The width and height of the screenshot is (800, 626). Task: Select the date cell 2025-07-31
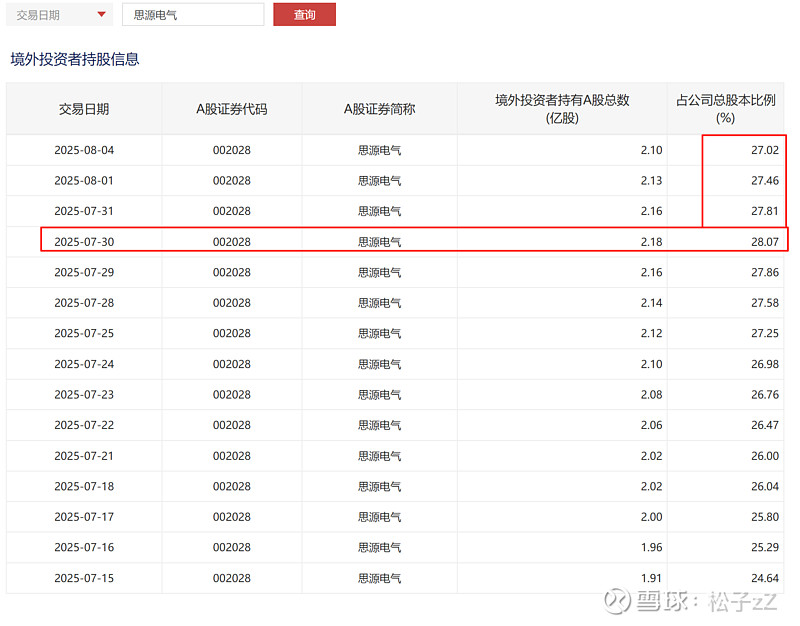(x=84, y=211)
